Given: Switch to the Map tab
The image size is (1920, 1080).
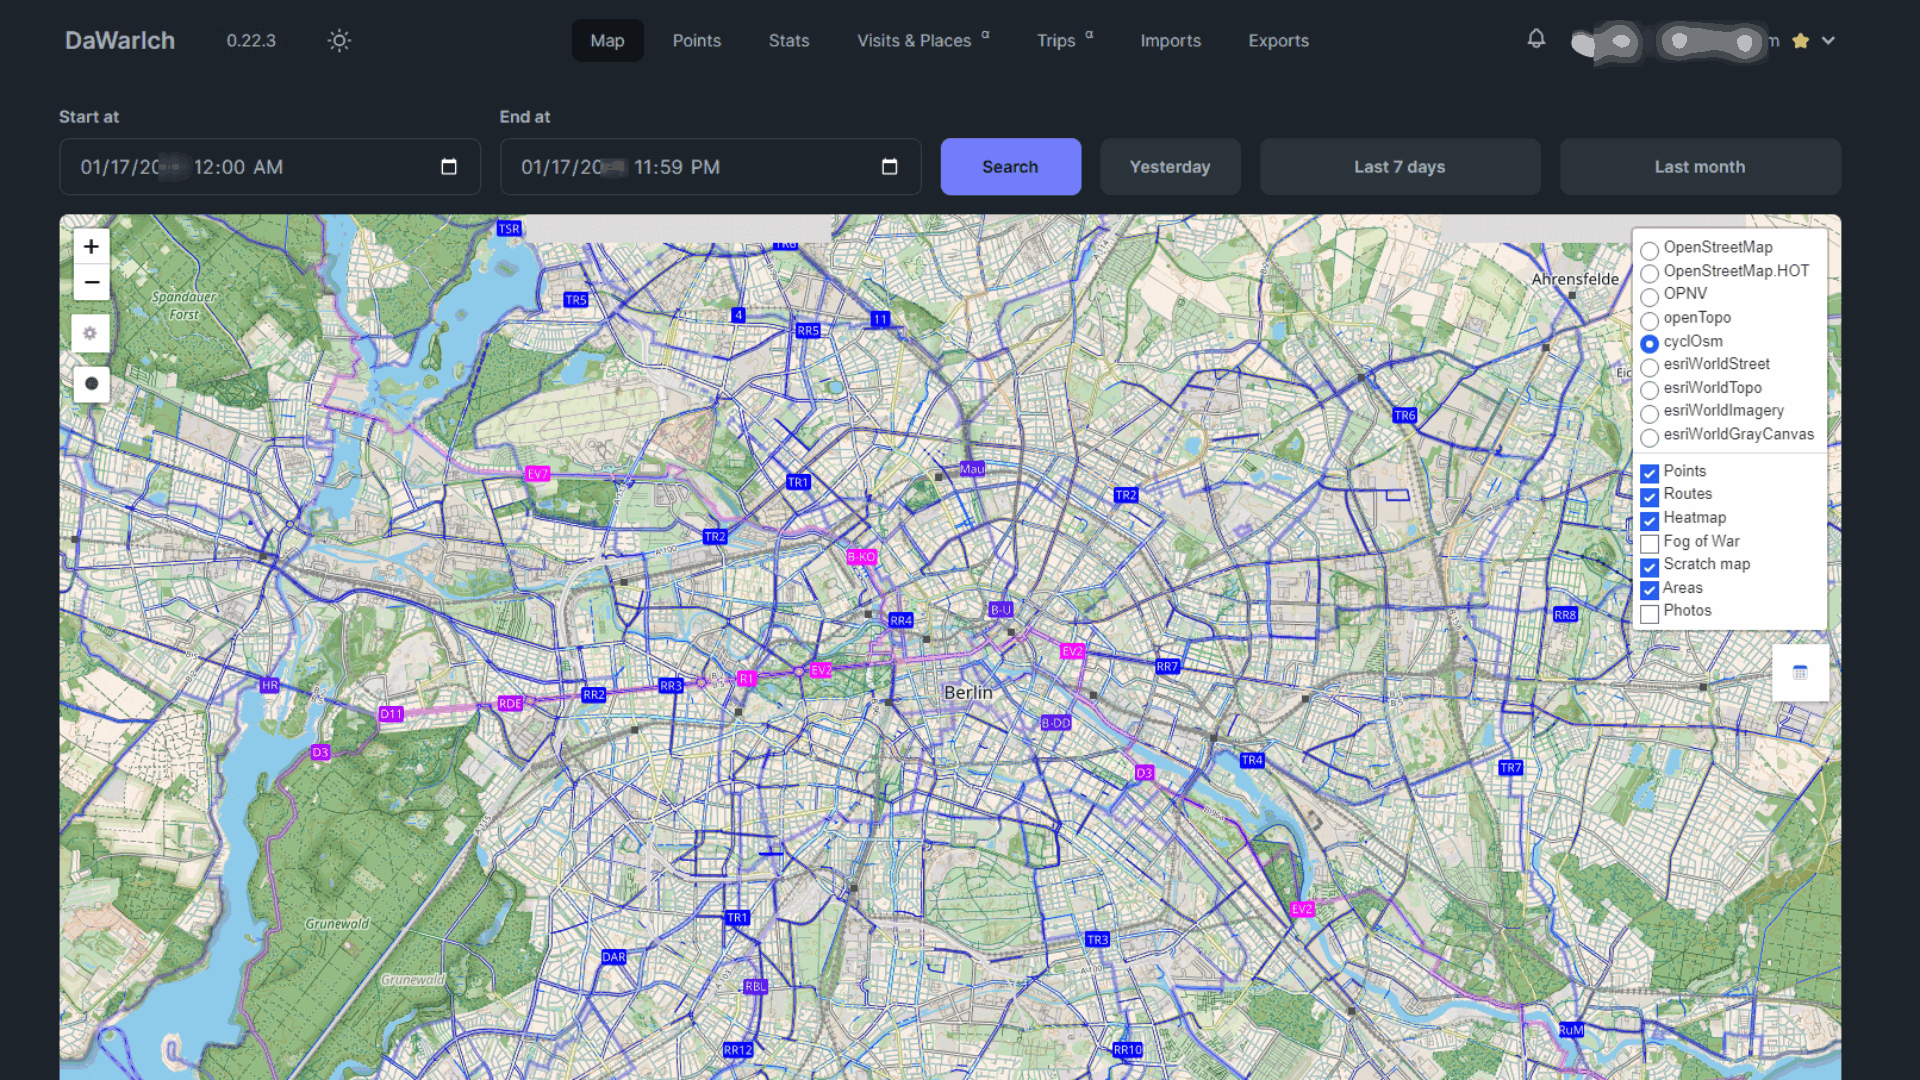Looking at the screenshot, I should [x=607, y=41].
